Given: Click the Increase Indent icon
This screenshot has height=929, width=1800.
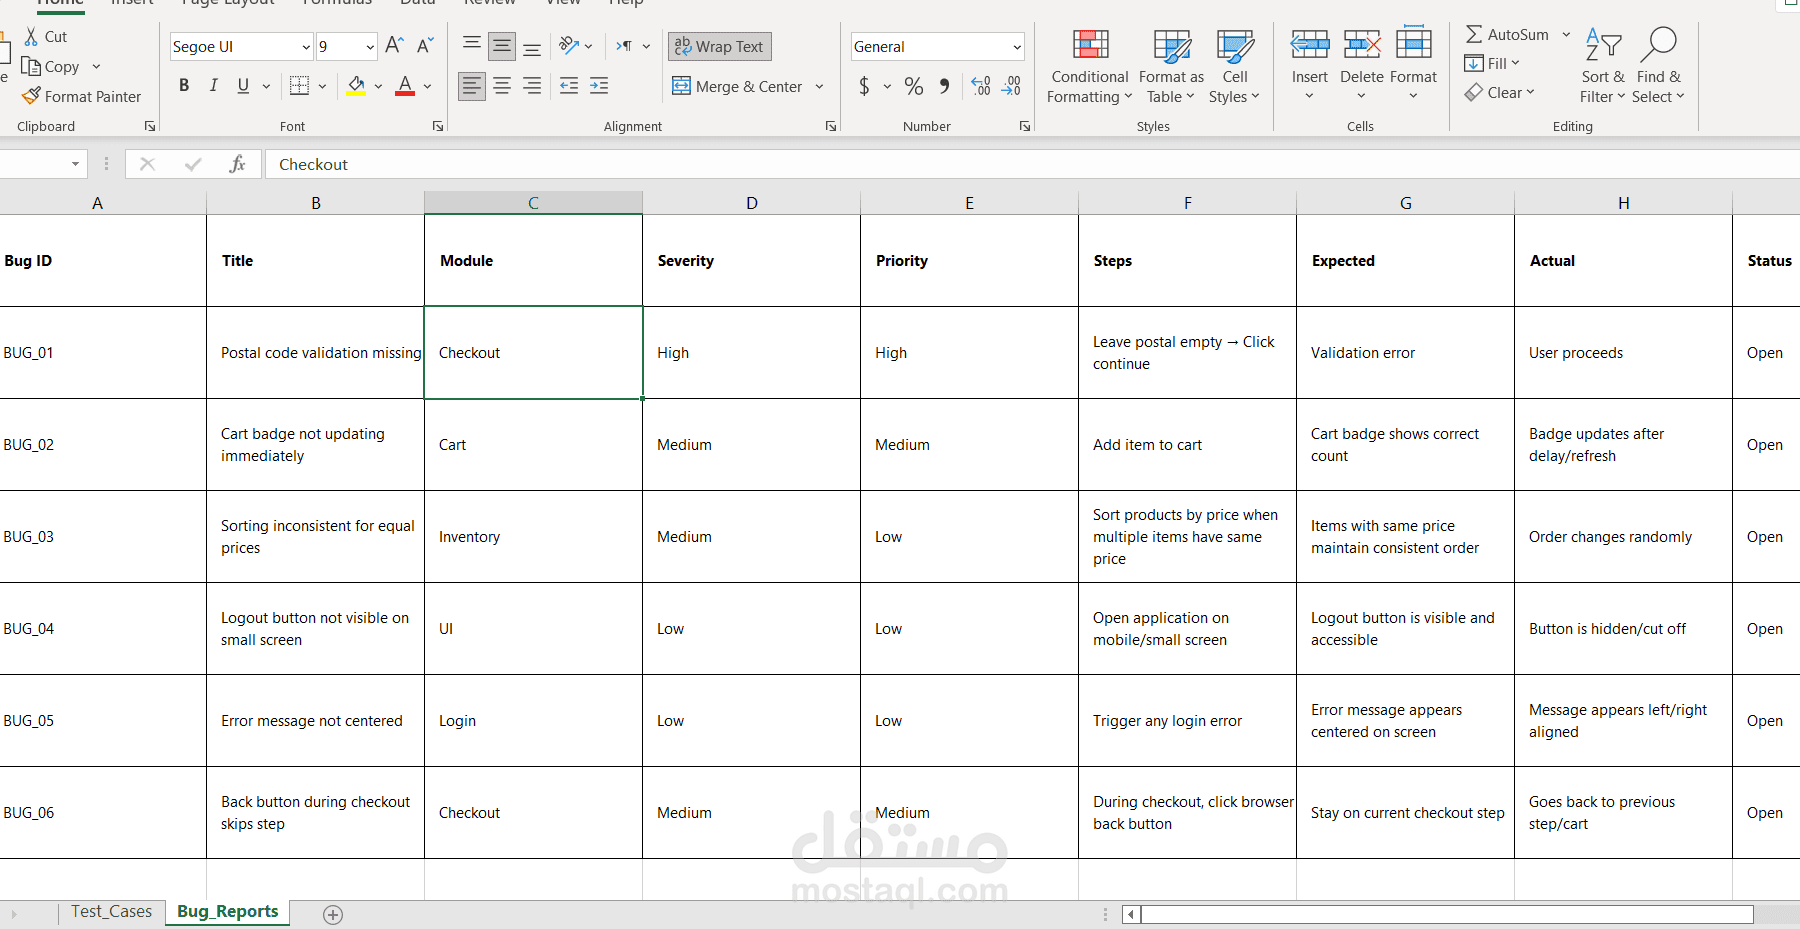Looking at the screenshot, I should [x=599, y=86].
